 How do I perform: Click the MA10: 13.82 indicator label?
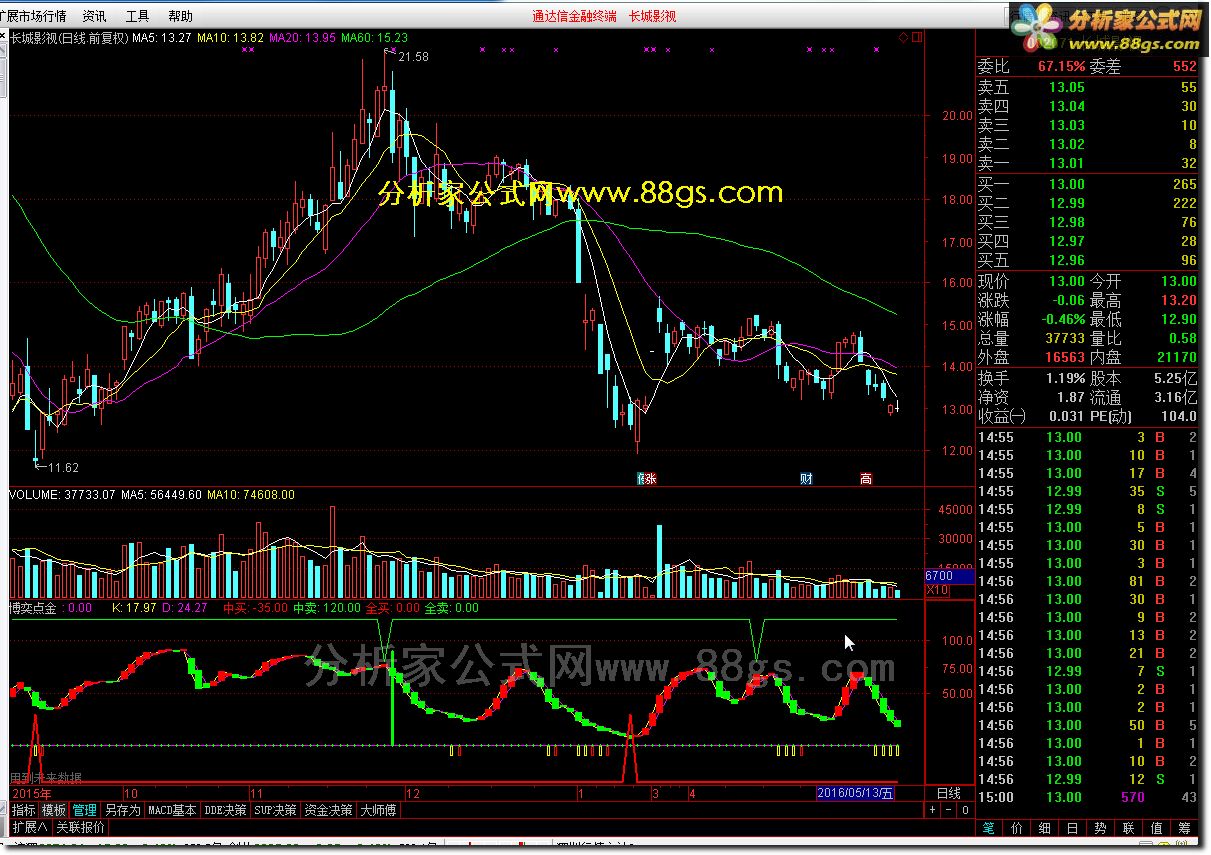pyautogui.click(x=232, y=39)
